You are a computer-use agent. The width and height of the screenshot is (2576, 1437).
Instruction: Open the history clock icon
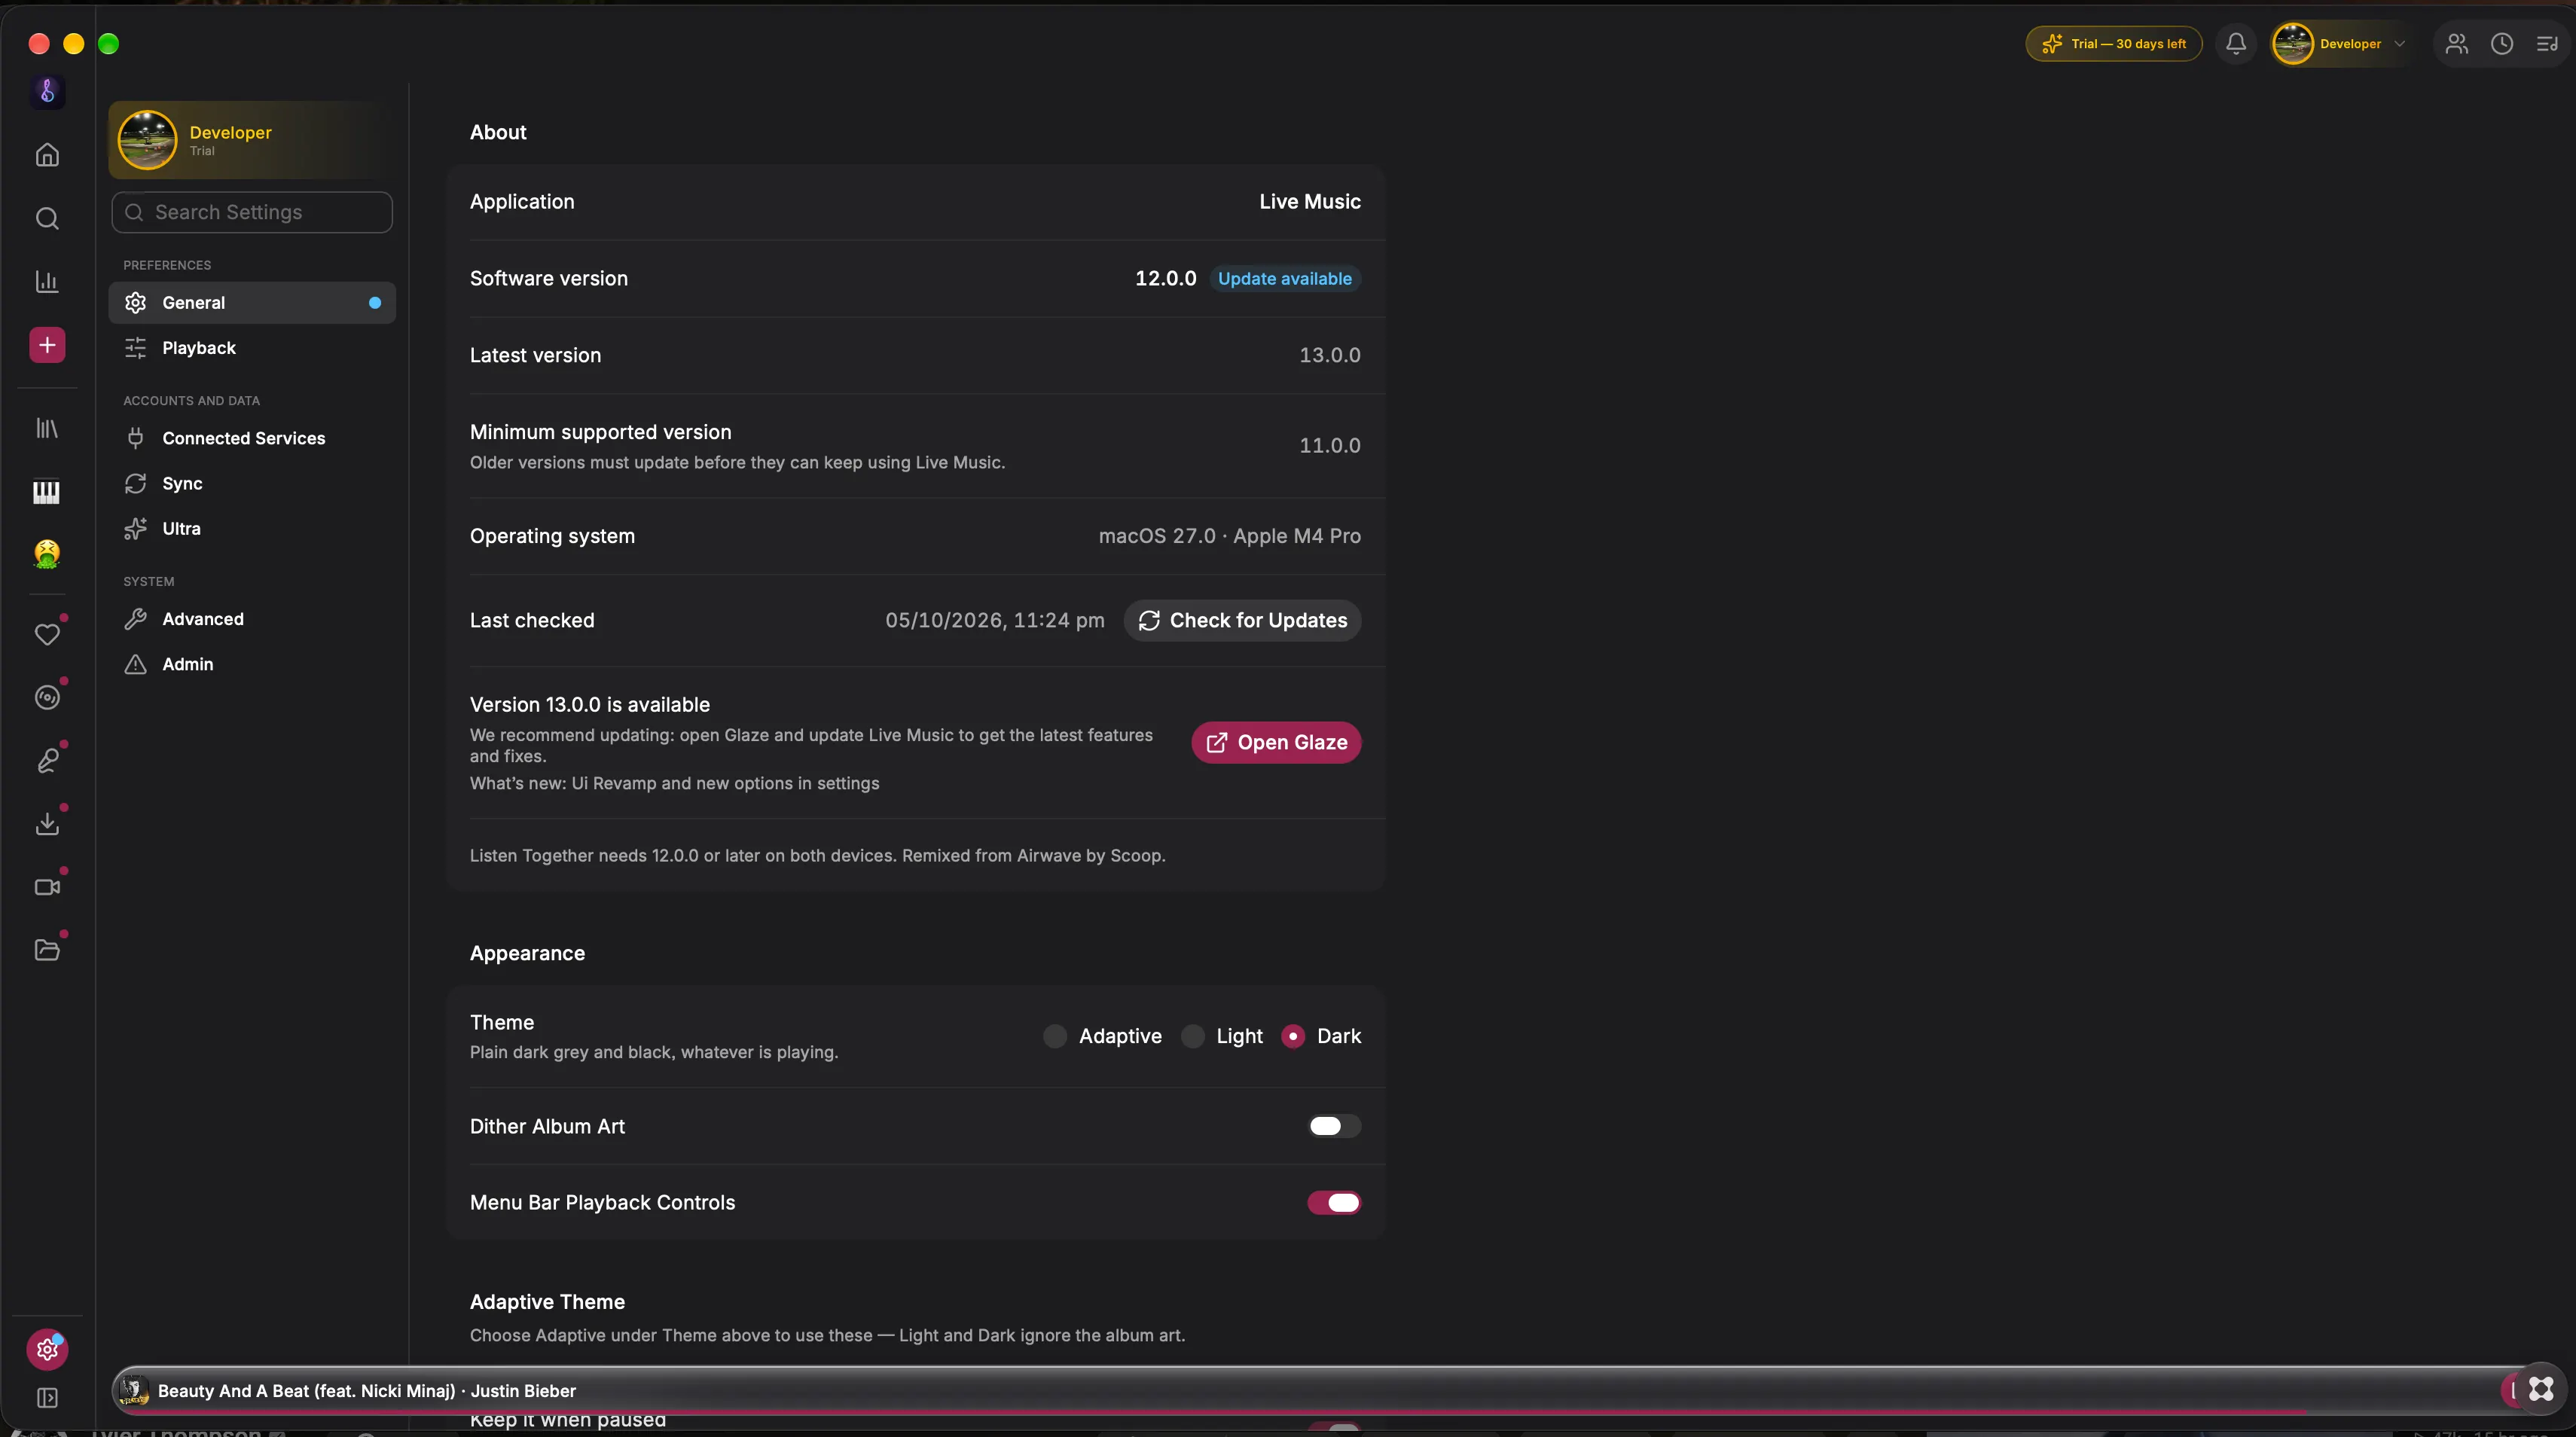point(2502,43)
